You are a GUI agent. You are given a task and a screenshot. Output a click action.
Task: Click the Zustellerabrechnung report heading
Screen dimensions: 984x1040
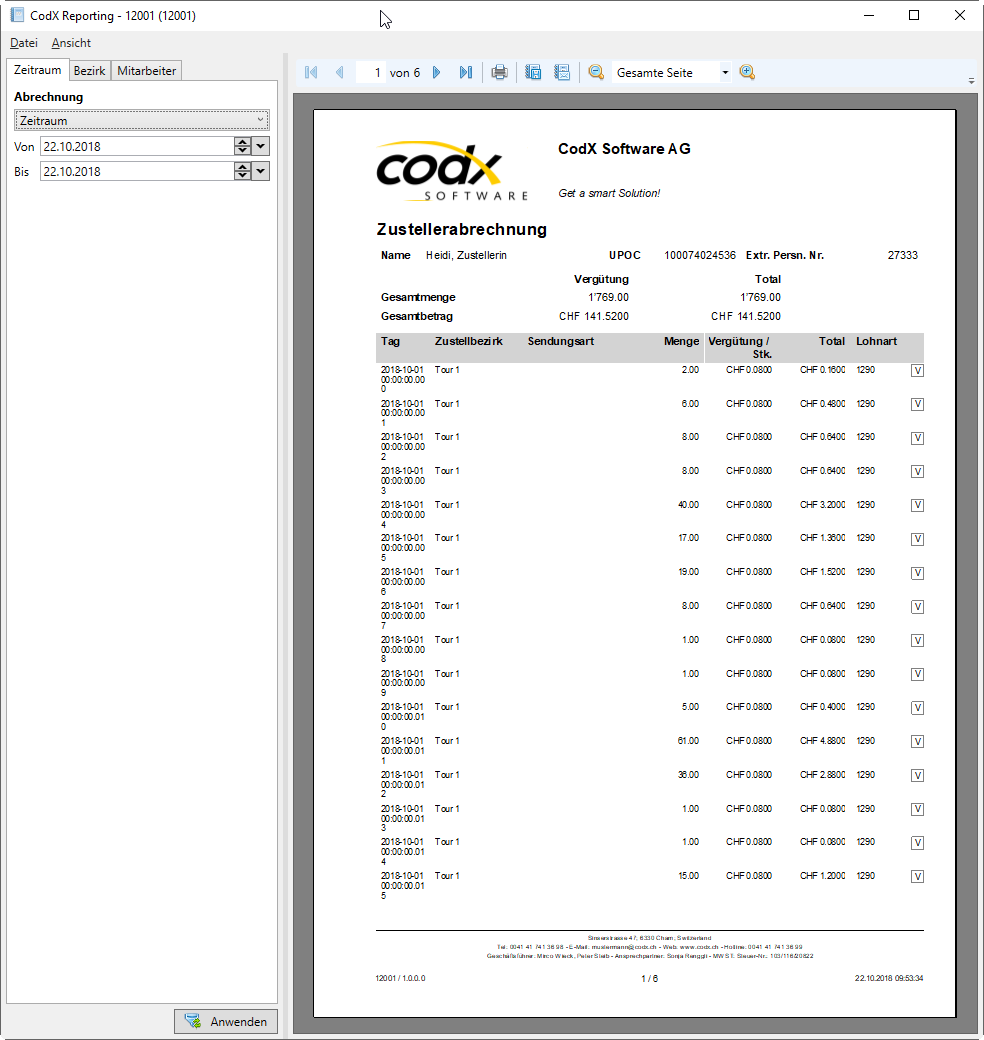(x=461, y=229)
